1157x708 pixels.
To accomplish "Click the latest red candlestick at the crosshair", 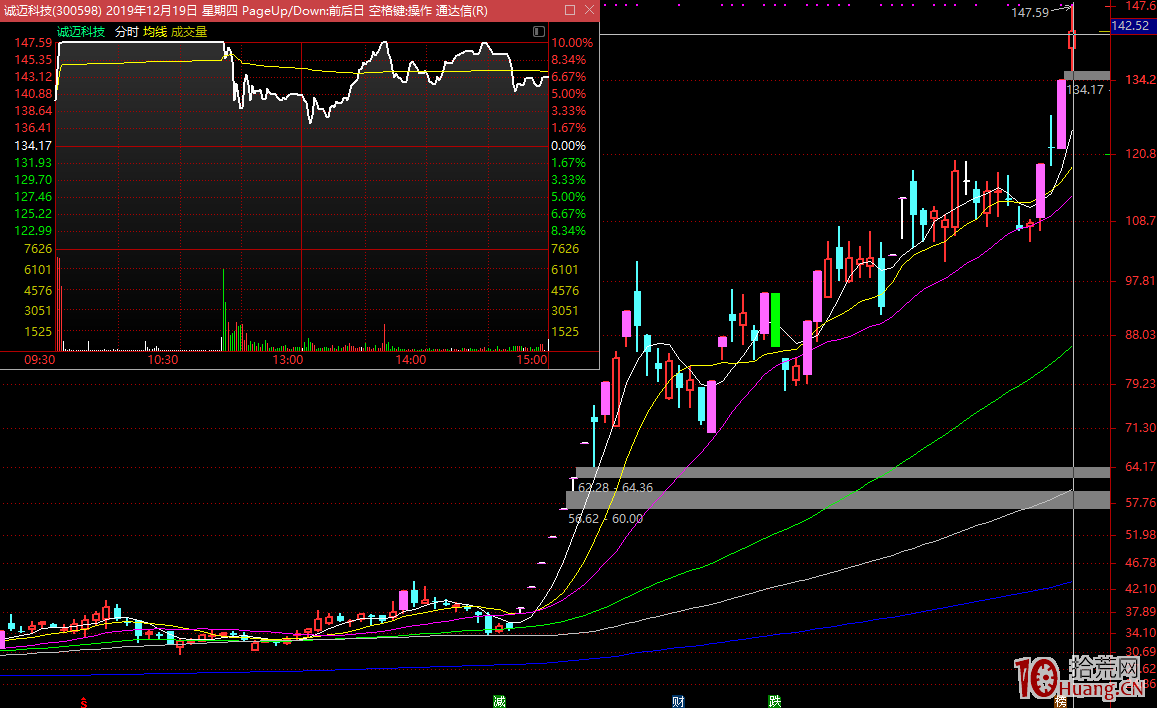I will click(x=1072, y=40).
